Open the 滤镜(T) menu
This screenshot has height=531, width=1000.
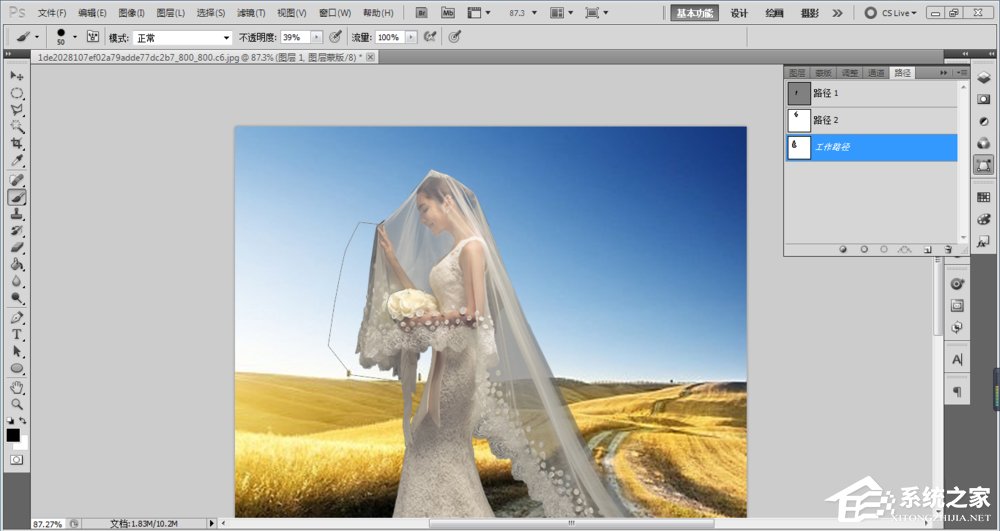pos(250,13)
